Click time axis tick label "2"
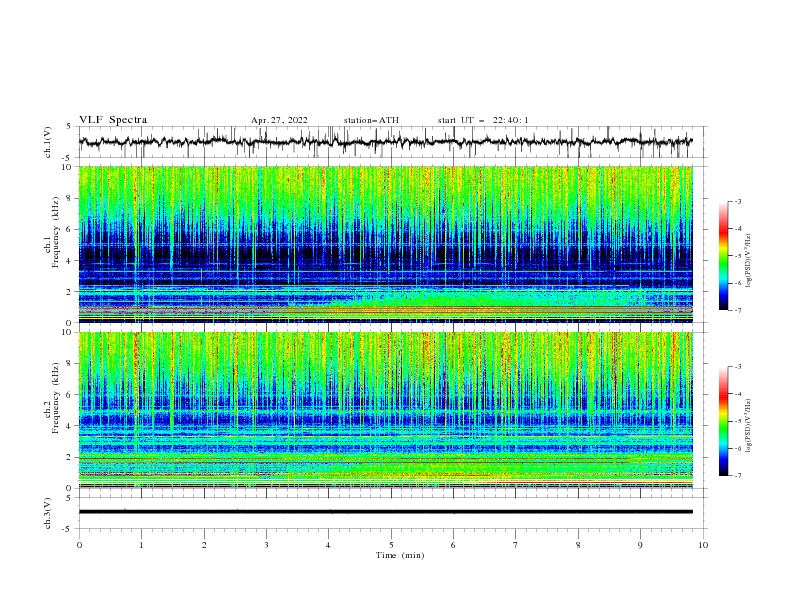 coord(204,545)
